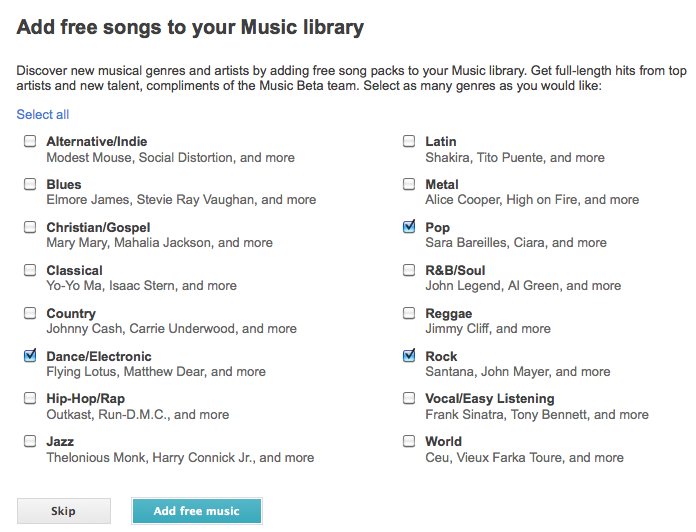The width and height of the screenshot is (696, 532).
Task: Tick the Reggae genre checkbox
Action: (409, 313)
